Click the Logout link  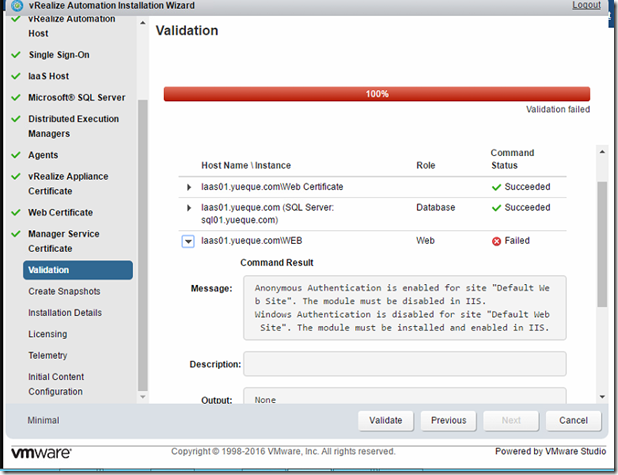pyautogui.click(x=586, y=5)
